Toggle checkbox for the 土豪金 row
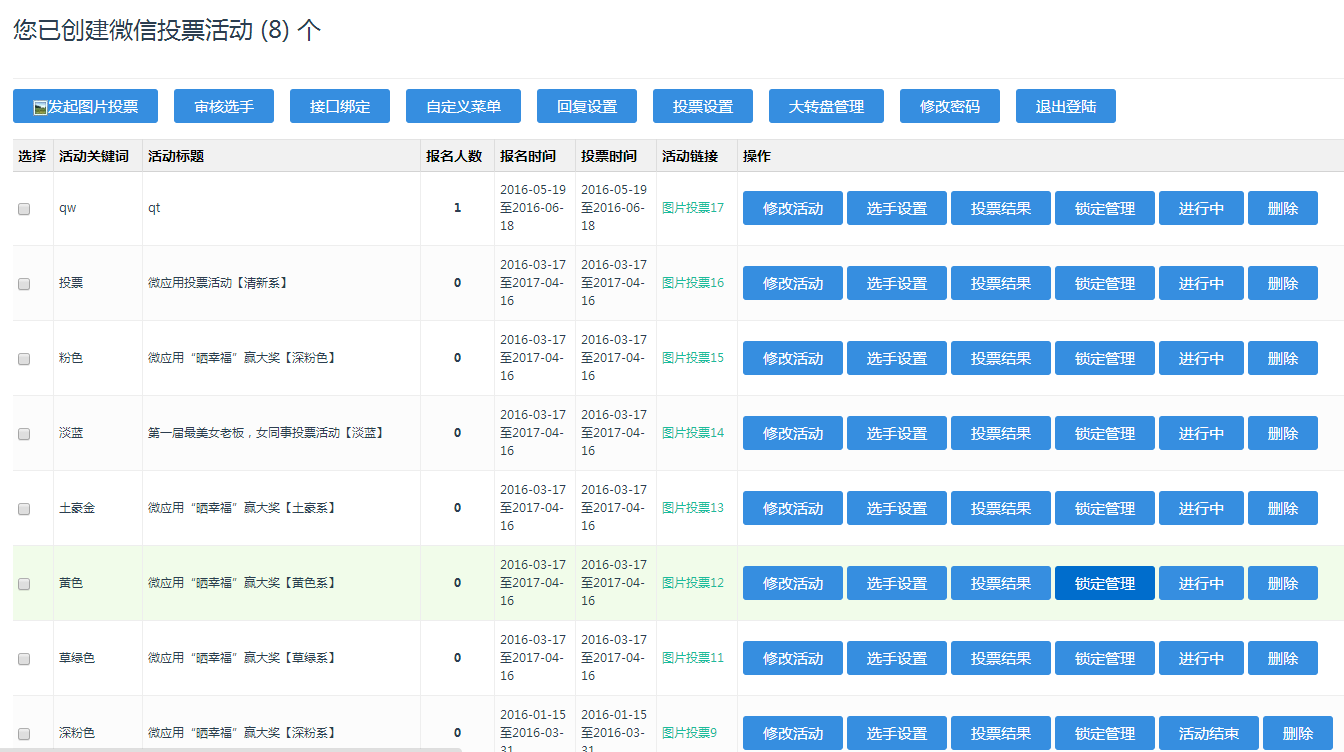 24,509
